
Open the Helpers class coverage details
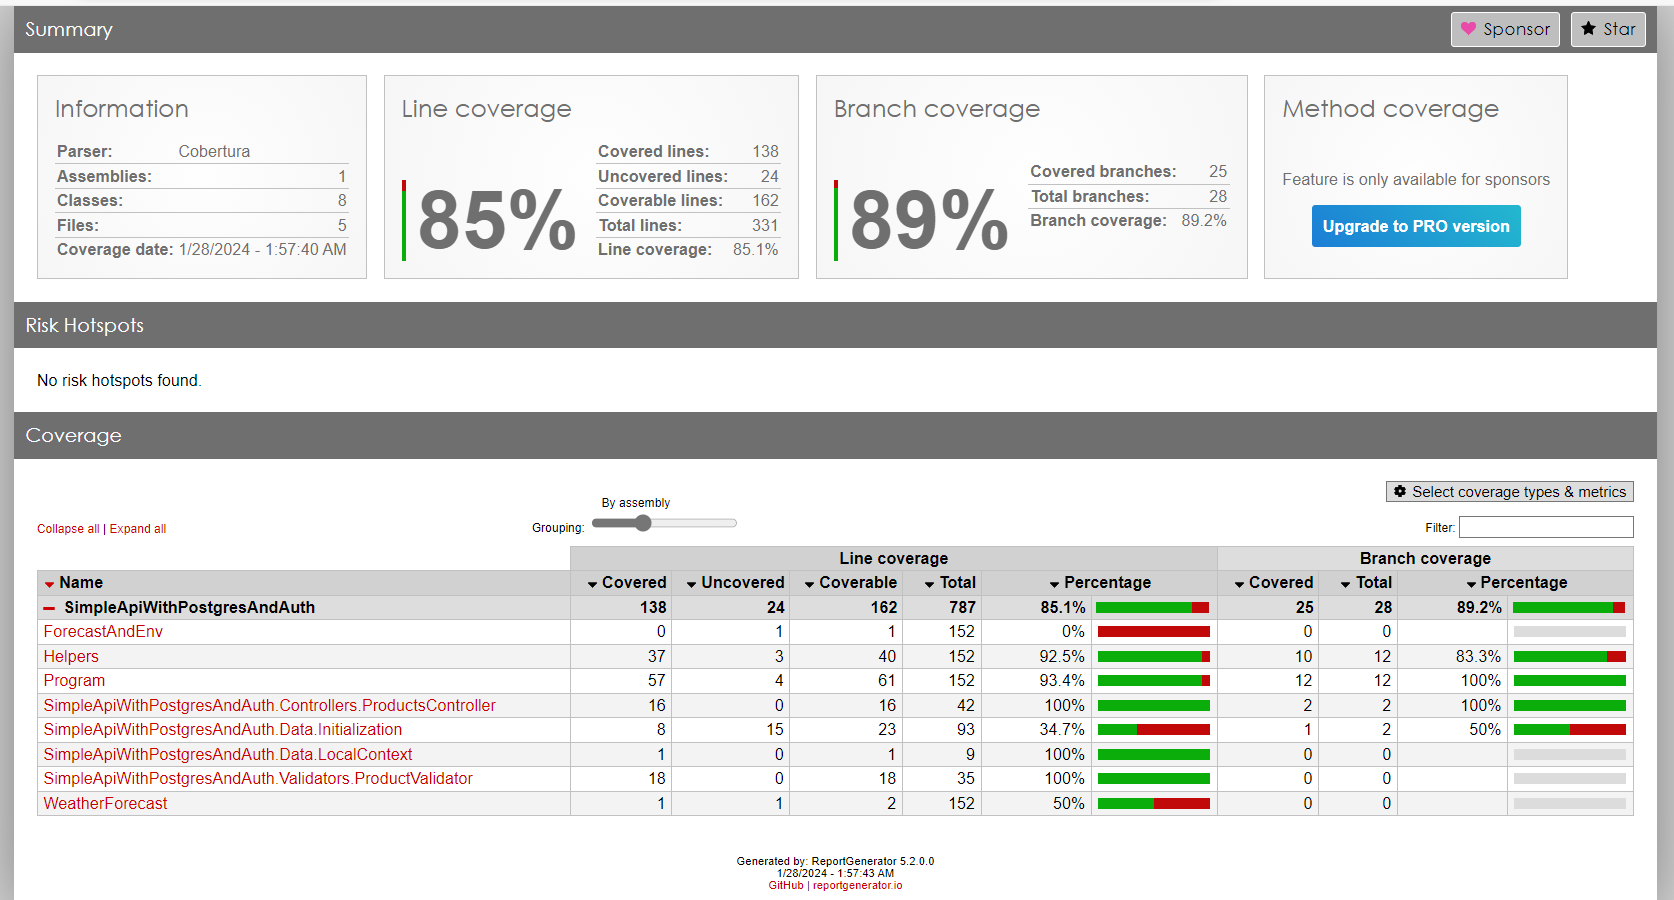coord(71,657)
